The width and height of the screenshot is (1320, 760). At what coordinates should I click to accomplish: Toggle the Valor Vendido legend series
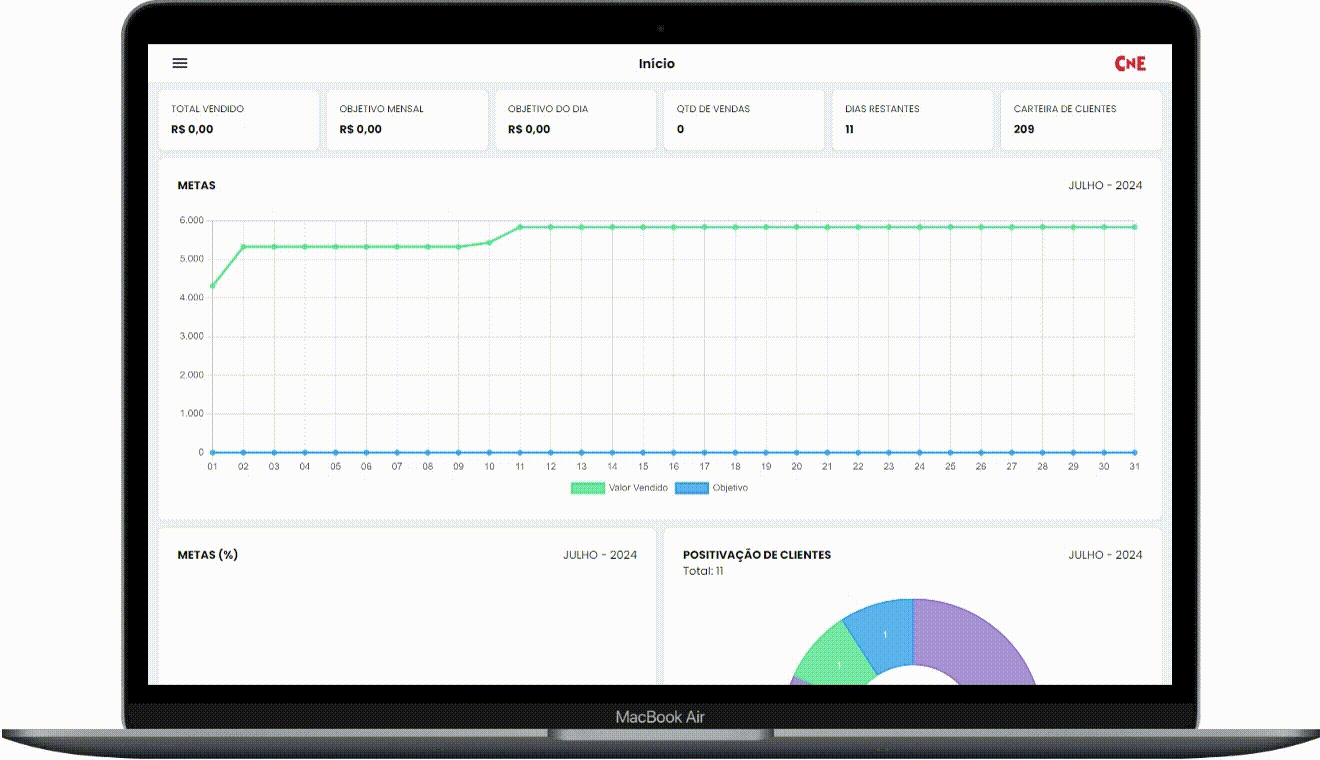click(638, 488)
